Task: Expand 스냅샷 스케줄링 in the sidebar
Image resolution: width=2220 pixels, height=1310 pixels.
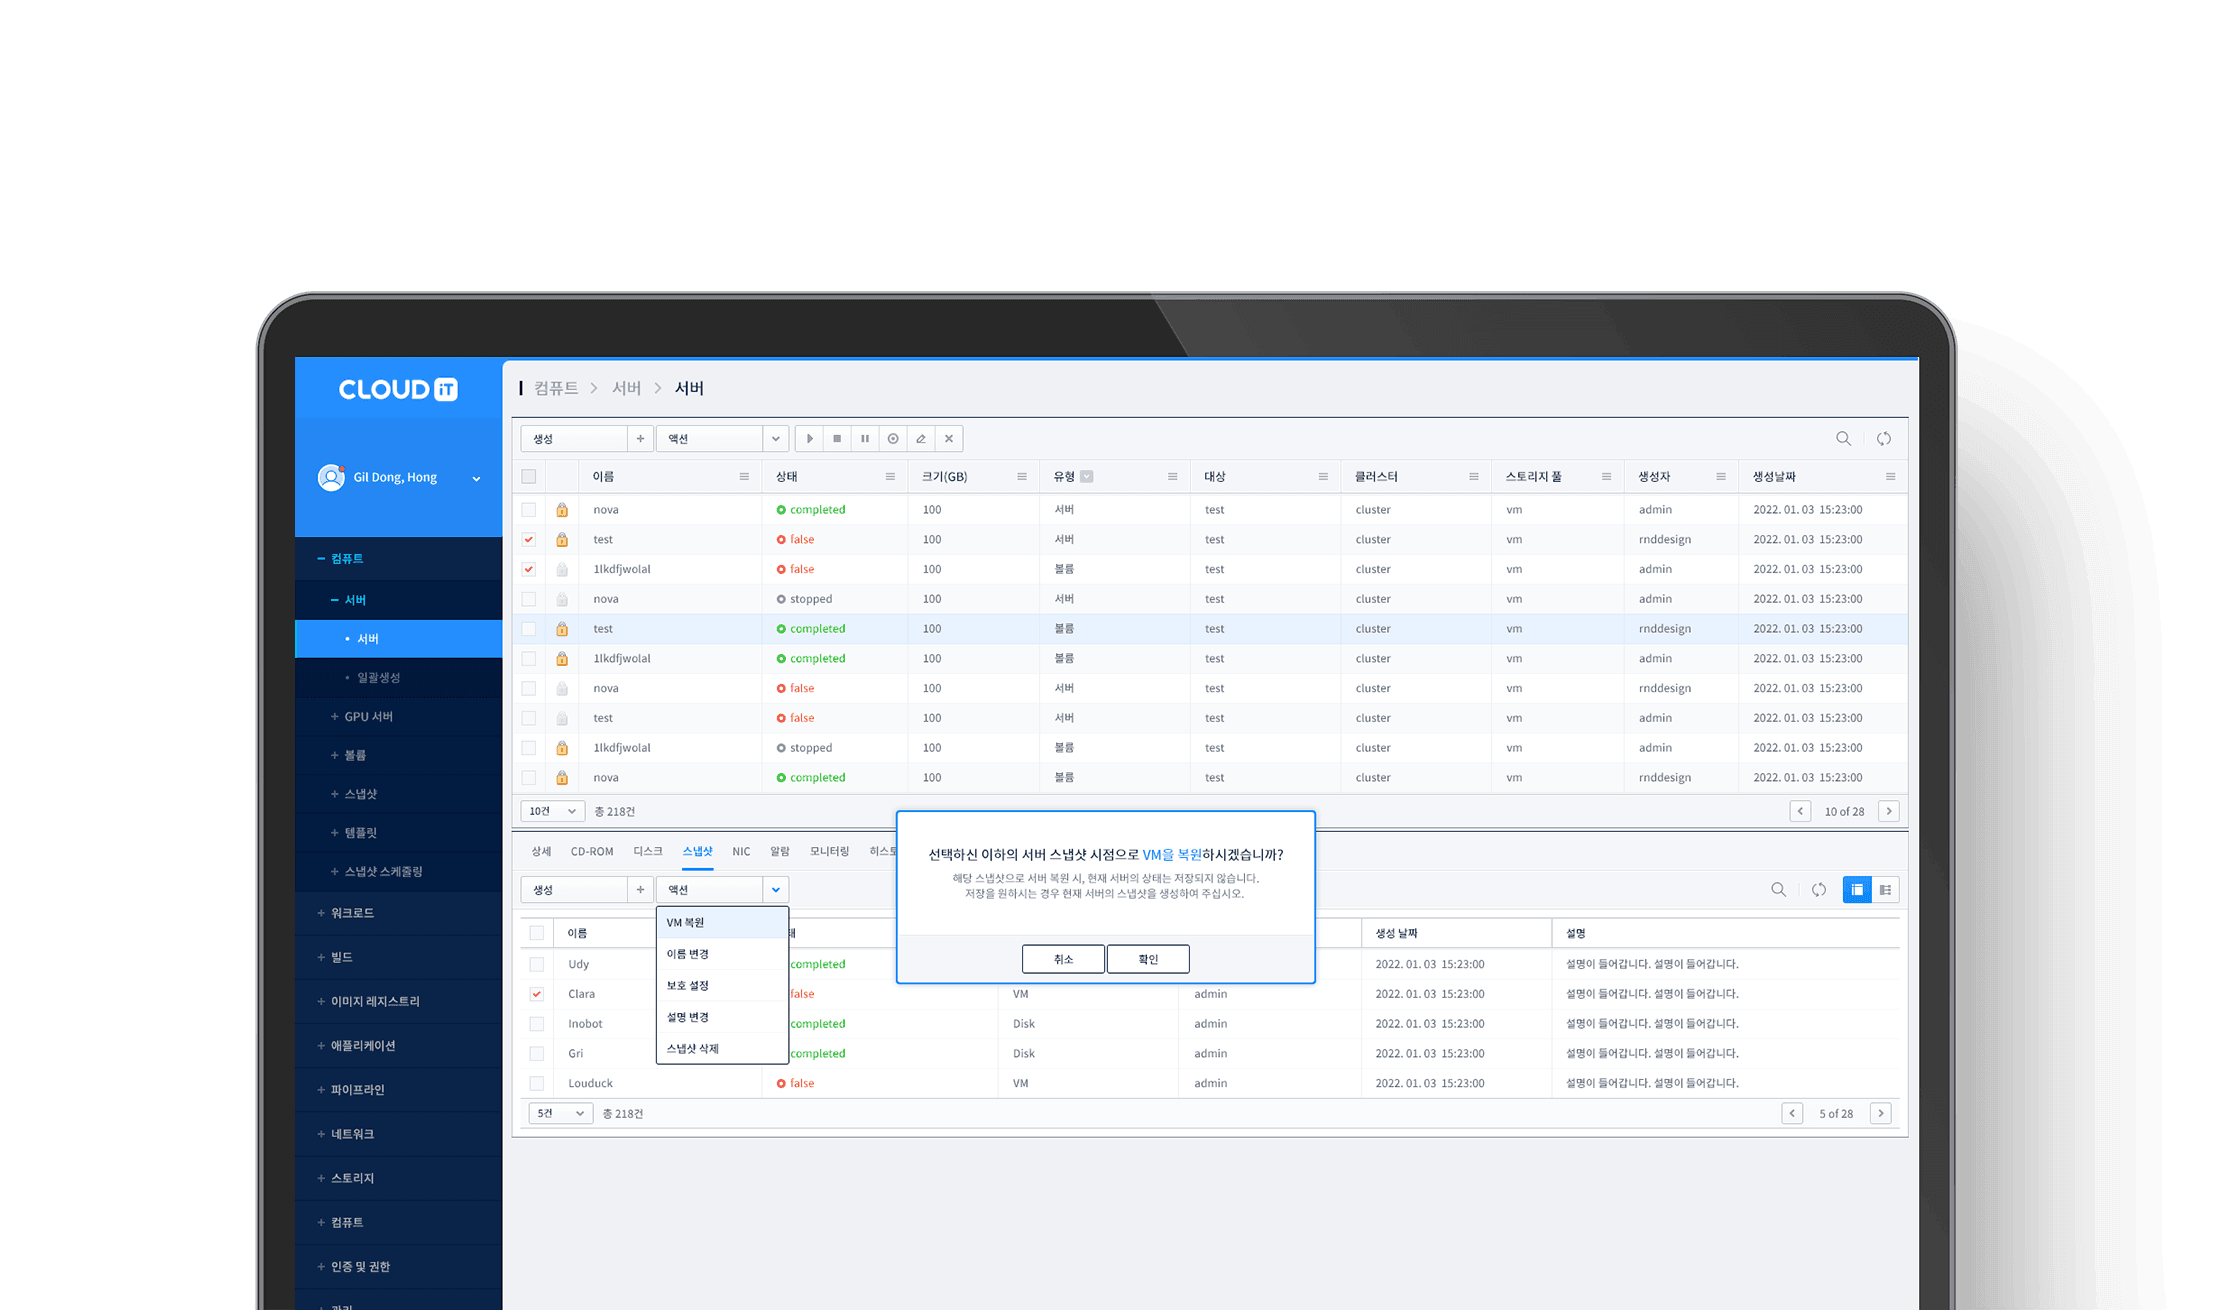Action: 378,871
